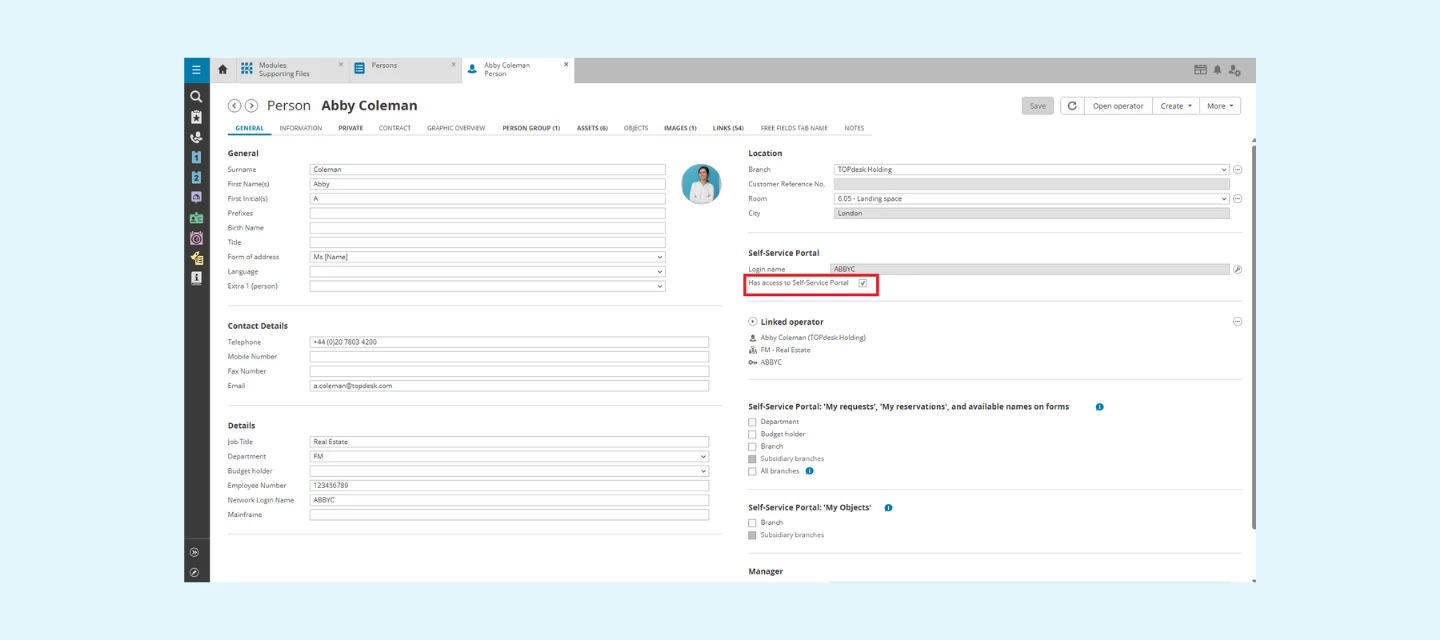Image resolution: width=1440 pixels, height=640 pixels.
Task: Check the Budget holder checkbox
Action: 752,434
